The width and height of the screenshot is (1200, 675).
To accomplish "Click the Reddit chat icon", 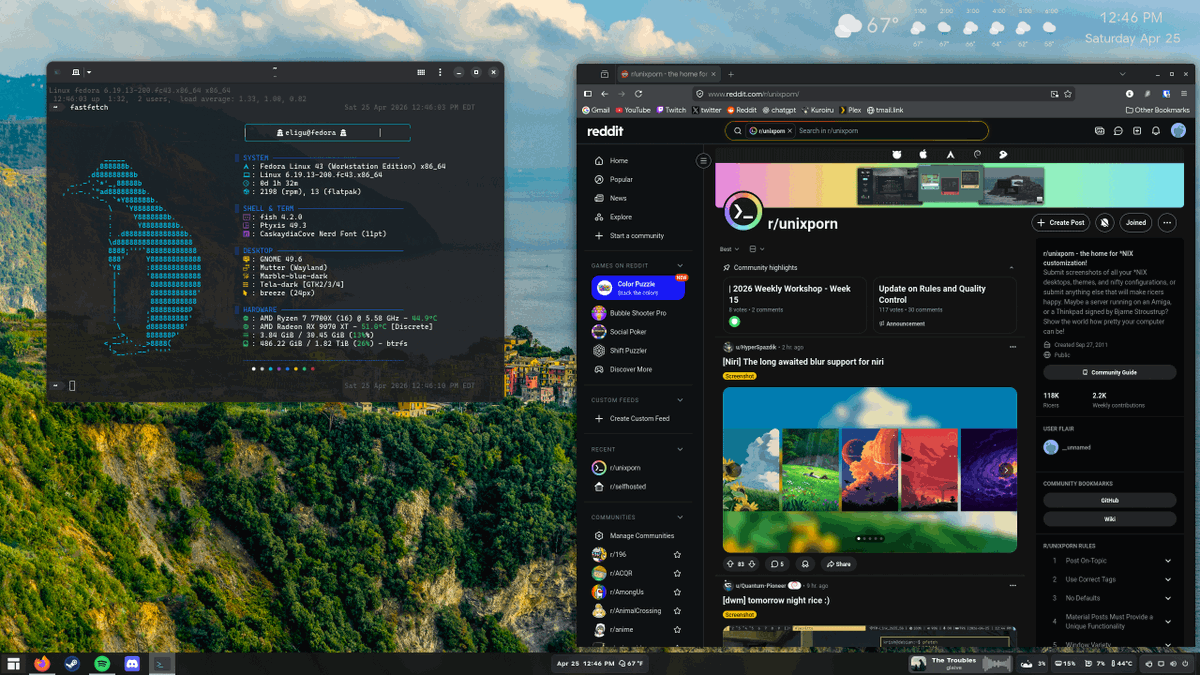I will [1117, 131].
